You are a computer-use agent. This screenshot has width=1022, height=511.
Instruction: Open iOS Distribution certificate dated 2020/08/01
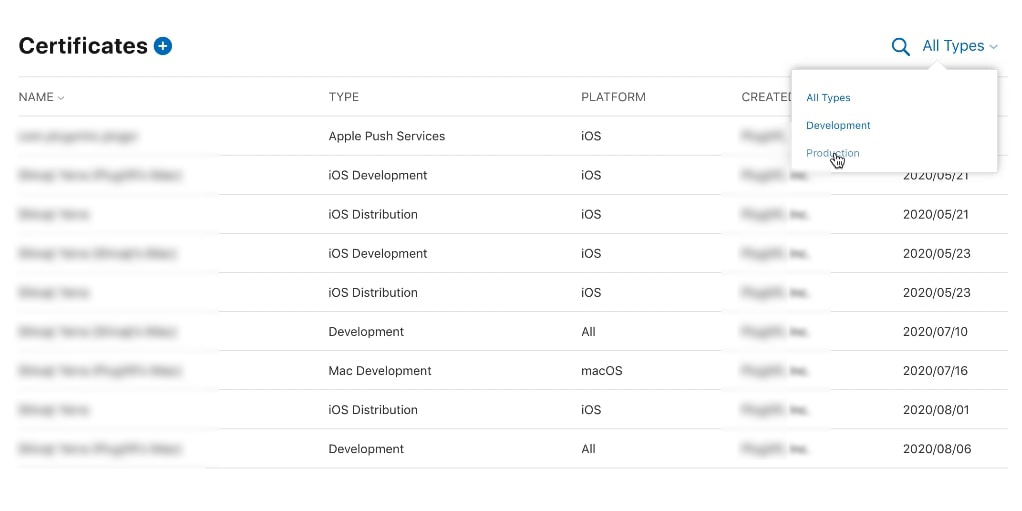click(x=373, y=410)
